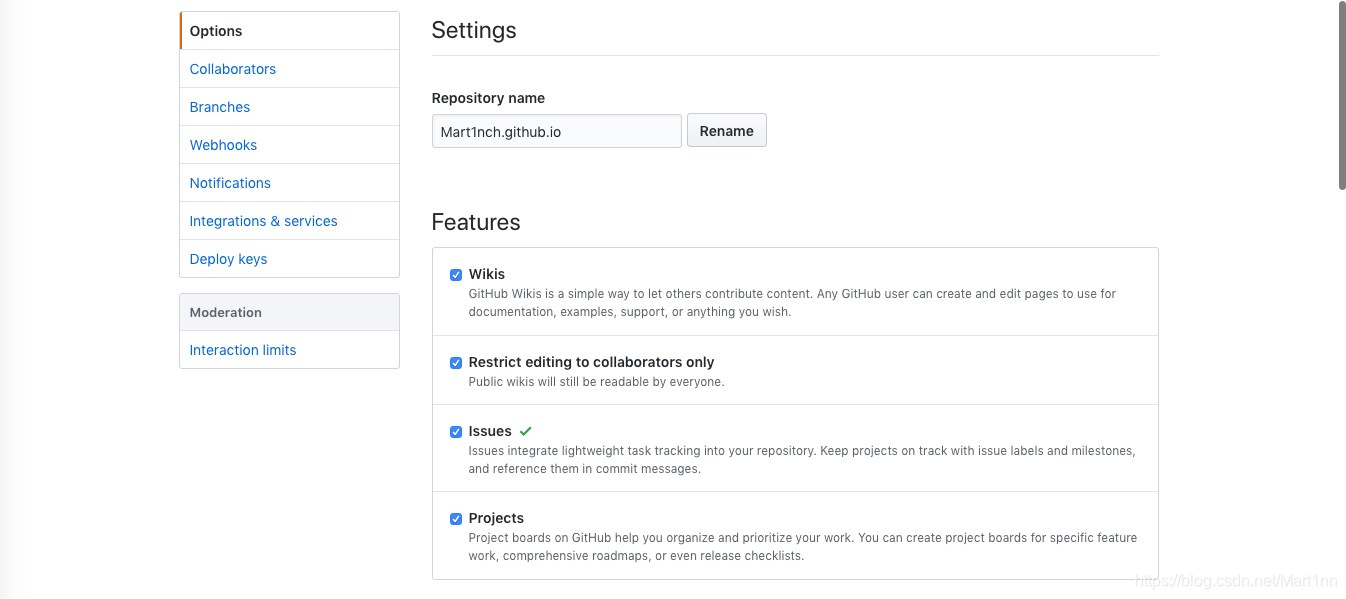Click the Issues label text
This screenshot has height=599, width=1346.
point(490,431)
